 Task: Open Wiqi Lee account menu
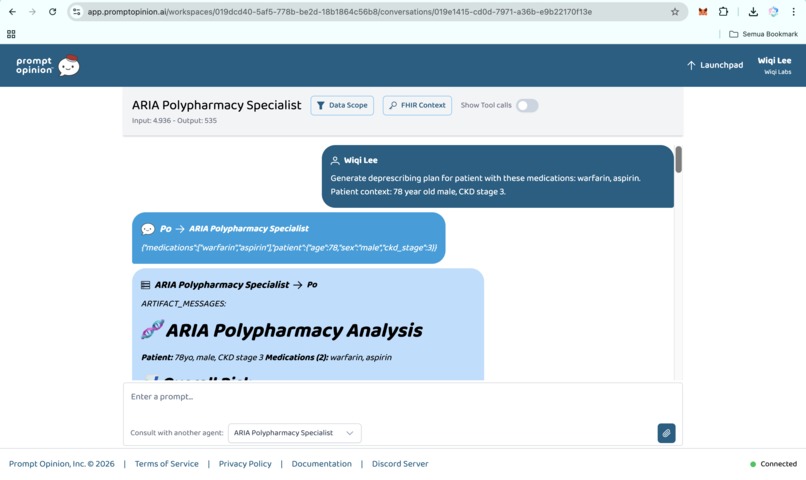click(774, 65)
